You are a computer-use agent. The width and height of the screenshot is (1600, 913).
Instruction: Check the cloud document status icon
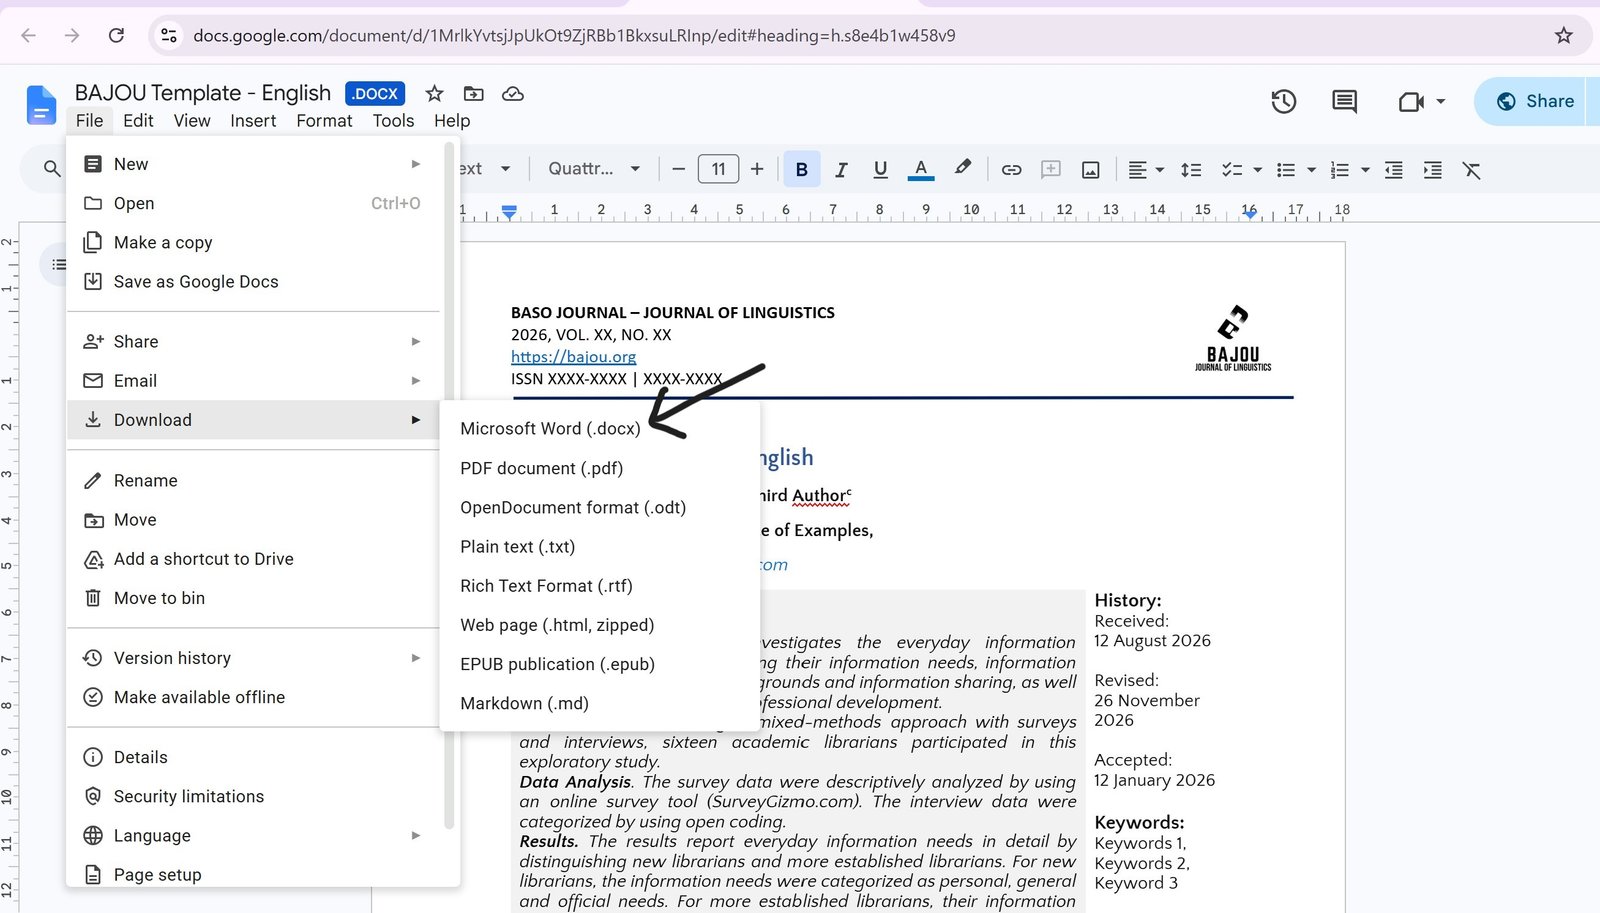tap(513, 94)
